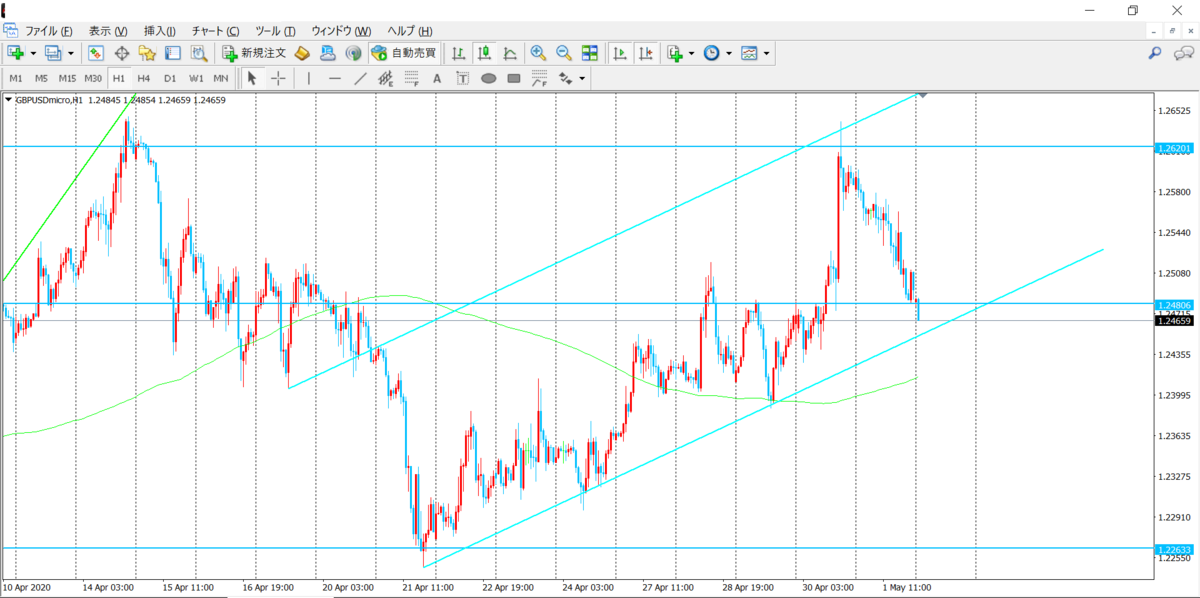The width and height of the screenshot is (1200, 598).
Task: Open the ツール (T) menu
Action: [x=275, y=31]
